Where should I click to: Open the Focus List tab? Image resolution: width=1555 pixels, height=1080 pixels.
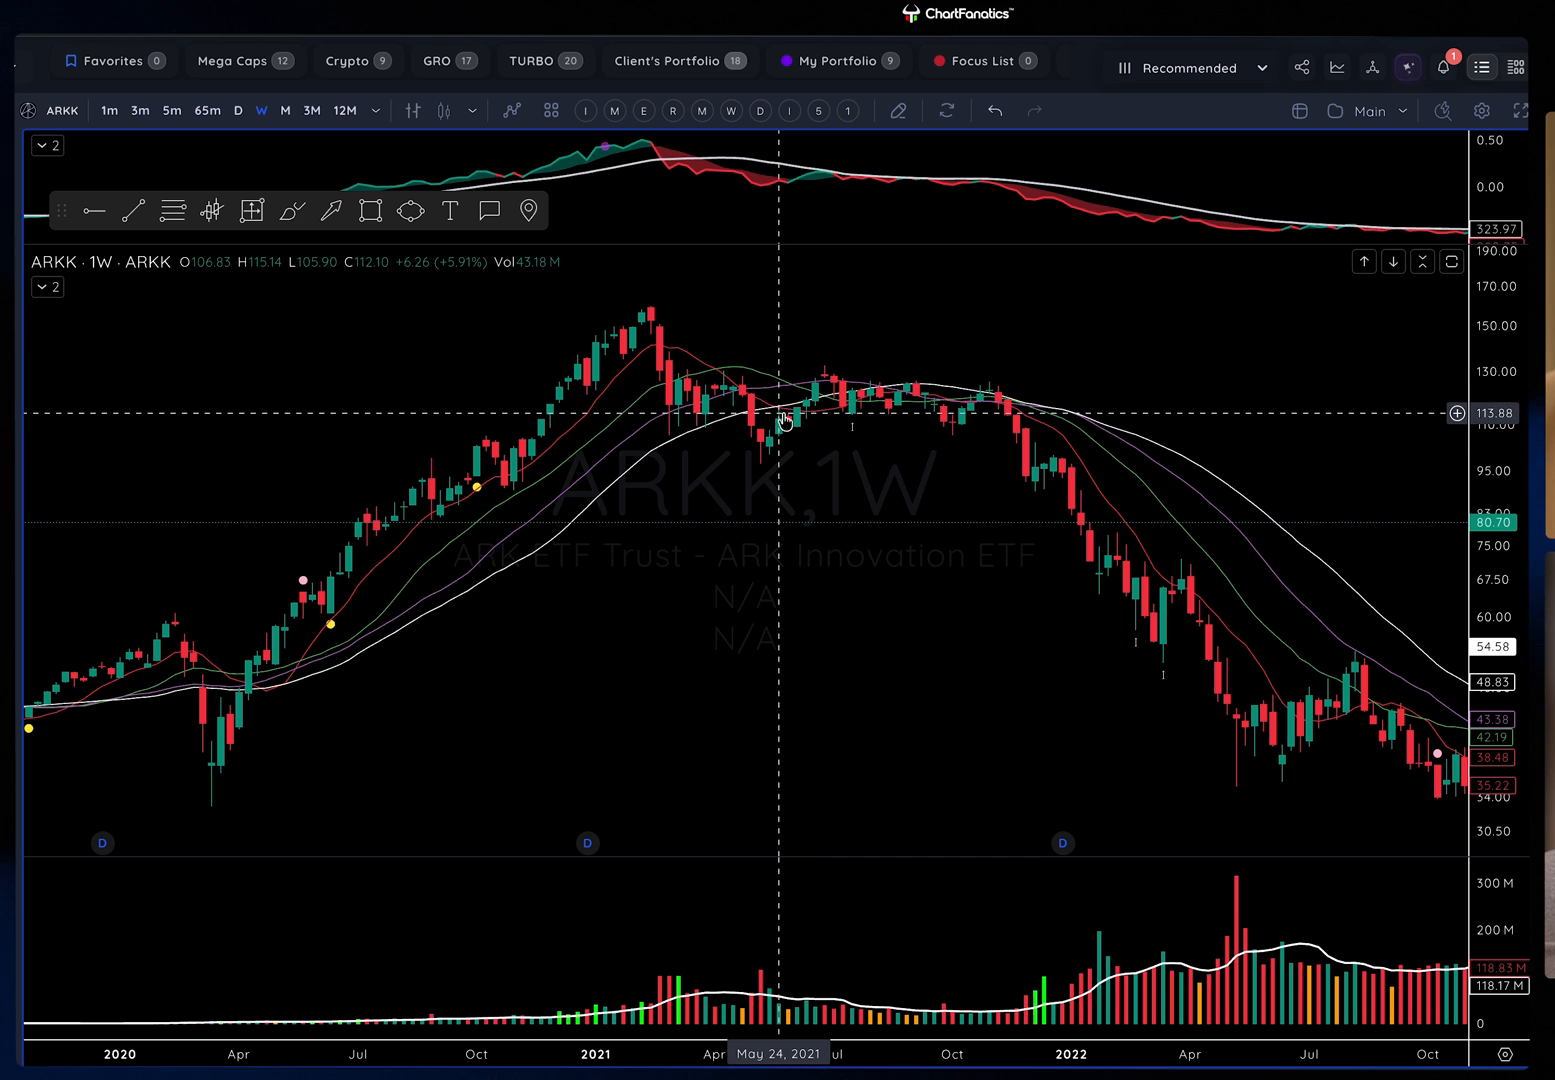click(985, 61)
